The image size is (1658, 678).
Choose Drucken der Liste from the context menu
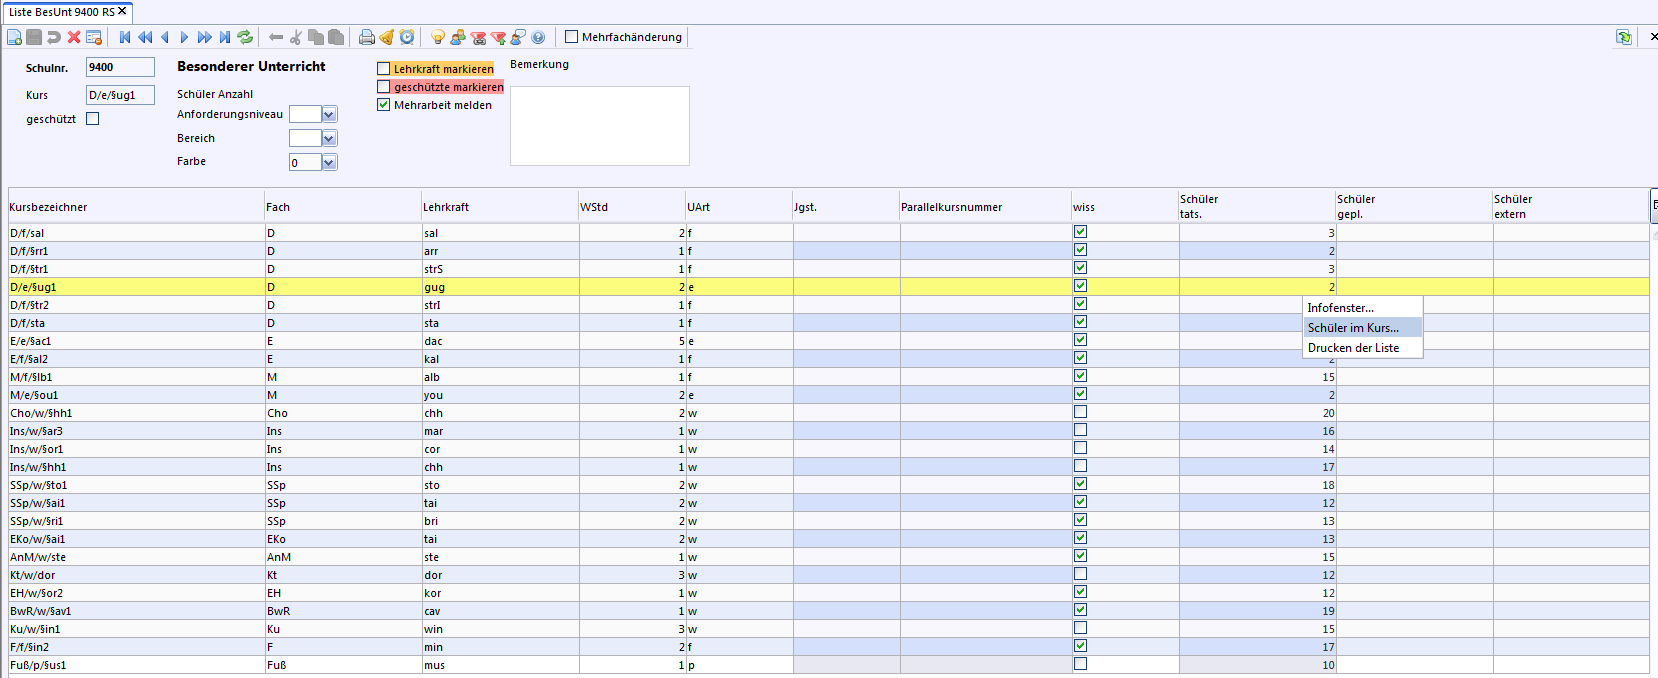click(x=1362, y=348)
